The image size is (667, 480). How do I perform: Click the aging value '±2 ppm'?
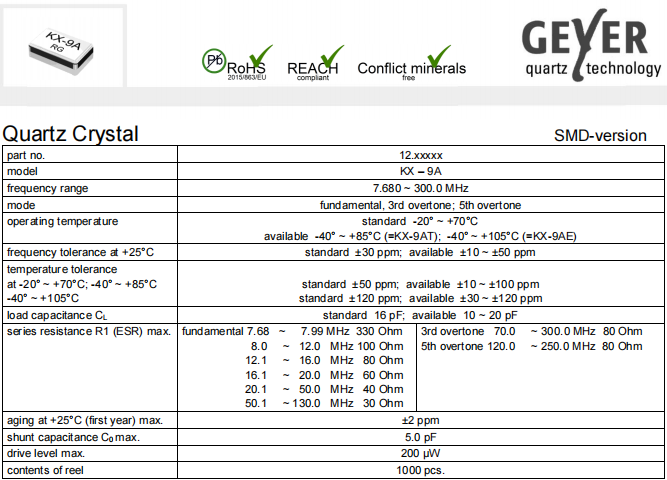(421, 420)
